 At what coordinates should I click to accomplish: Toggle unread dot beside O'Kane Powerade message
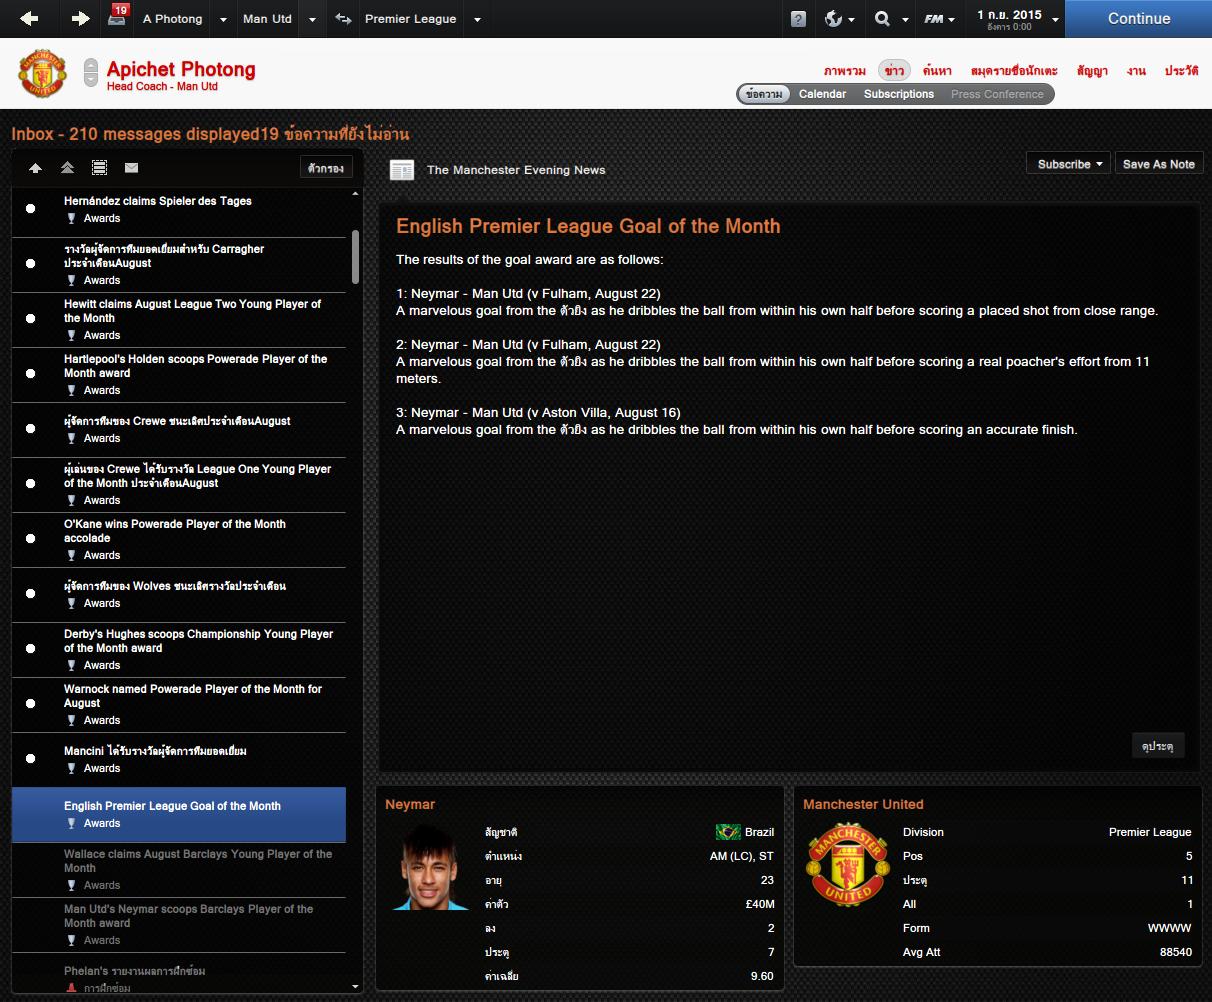(x=30, y=538)
